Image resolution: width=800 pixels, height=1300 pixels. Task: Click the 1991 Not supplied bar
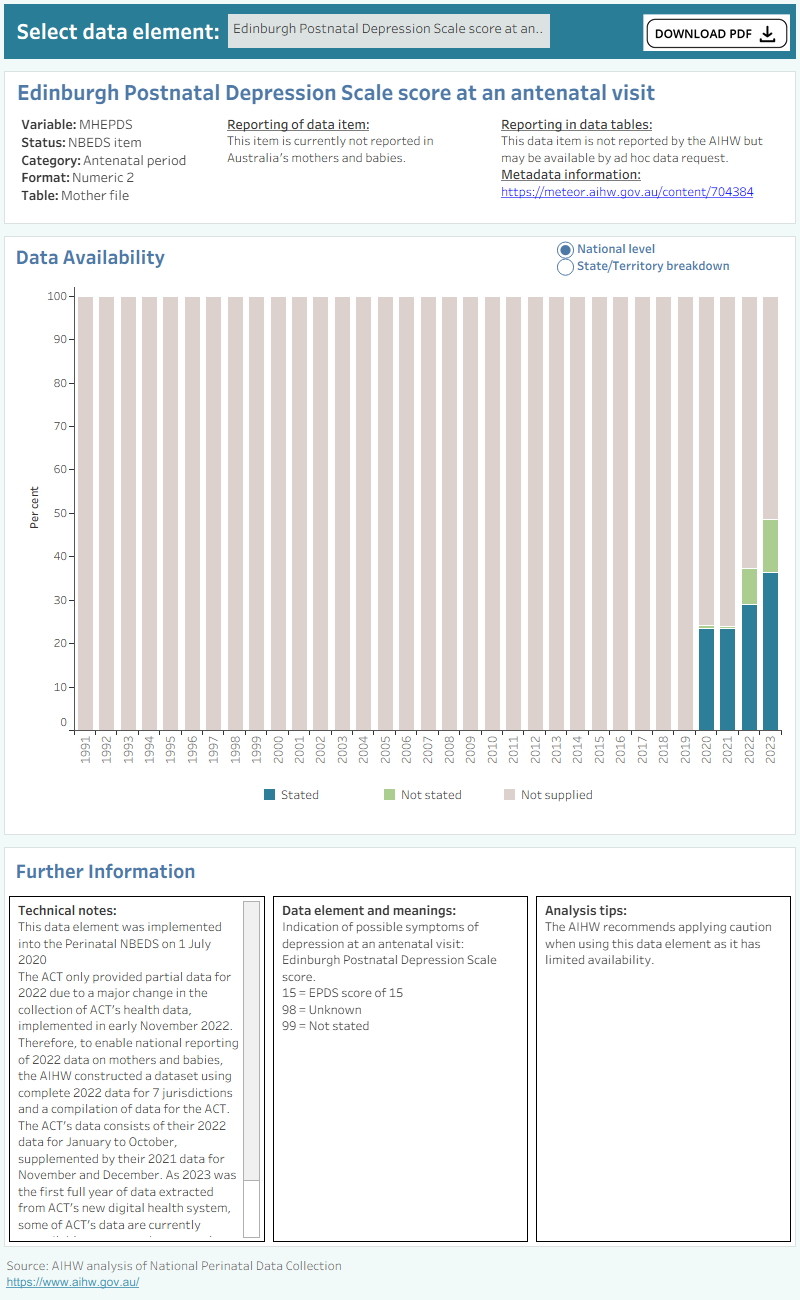click(85, 513)
